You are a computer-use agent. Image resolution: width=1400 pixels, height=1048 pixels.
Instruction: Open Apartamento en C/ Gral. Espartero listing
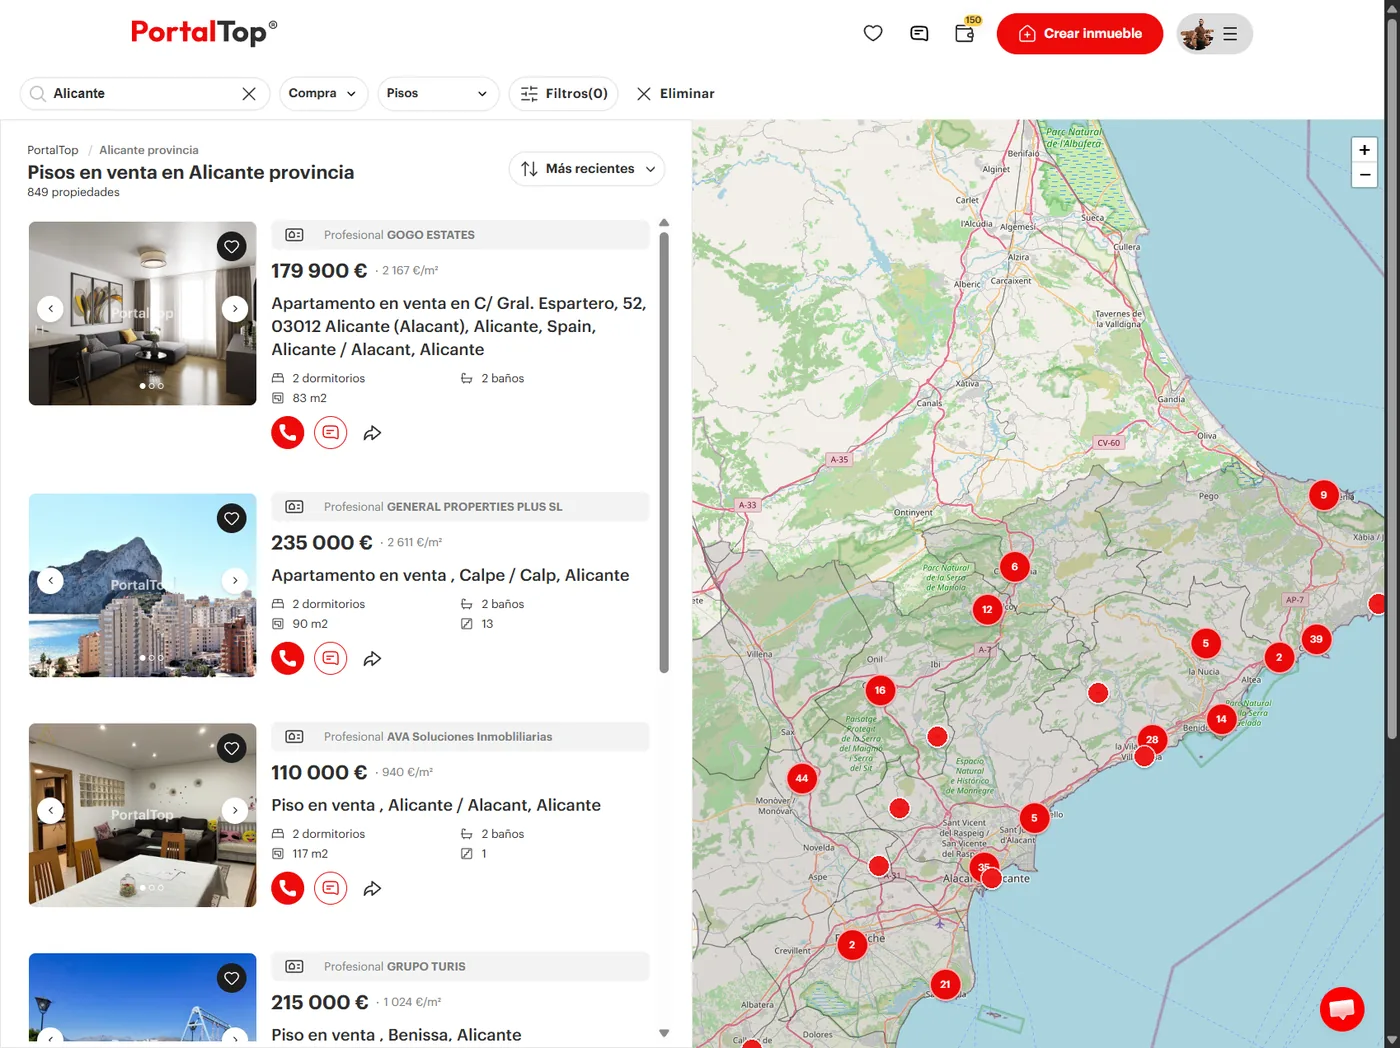[x=459, y=326]
